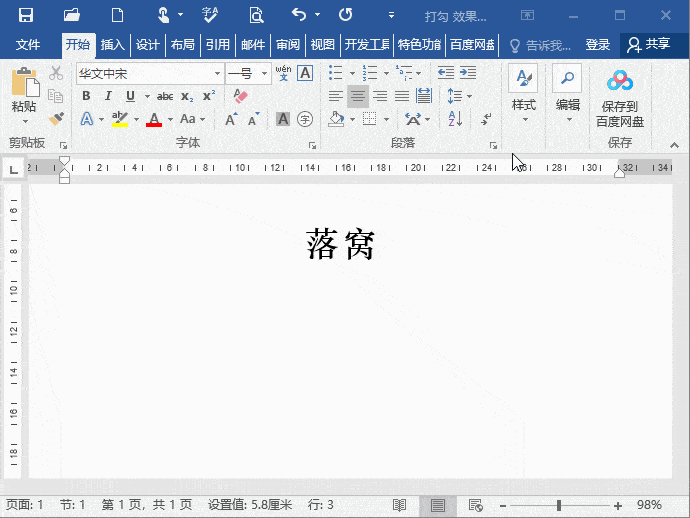Click the Paste clipboard icon
Image resolution: width=690 pixels, height=518 pixels.
25,82
